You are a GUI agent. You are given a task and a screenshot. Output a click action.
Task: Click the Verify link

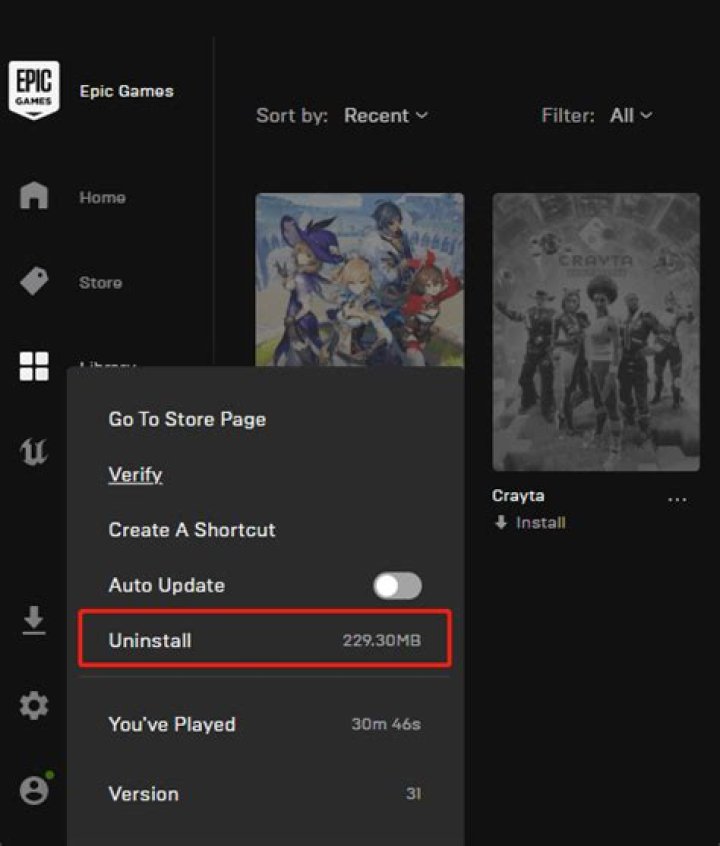coord(135,475)
